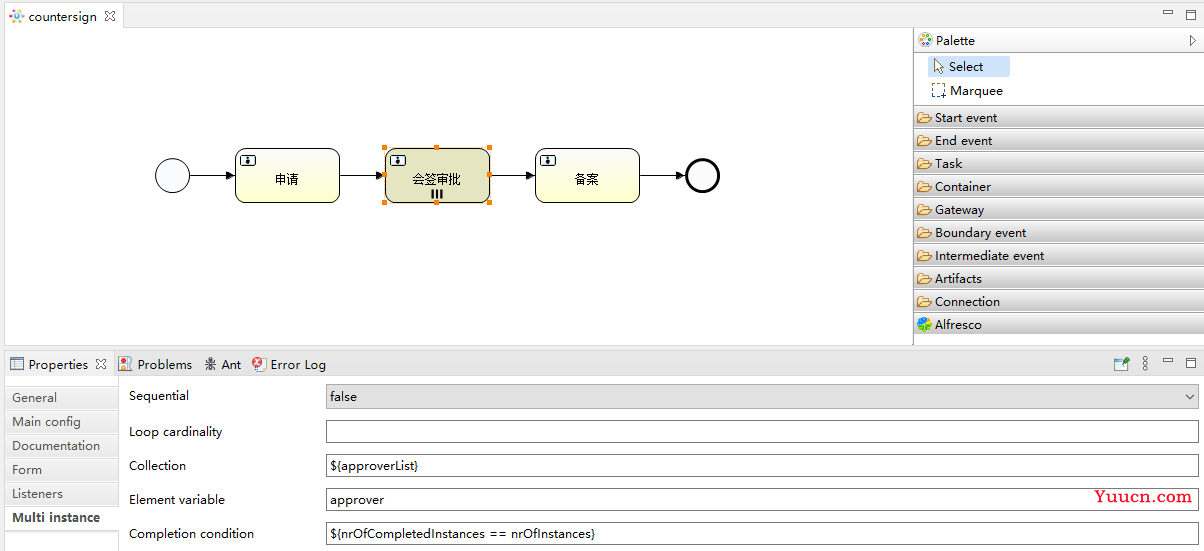This screenshot has height=551, width=1204.
Task: Select the start event circle
Action: (172, 176)
